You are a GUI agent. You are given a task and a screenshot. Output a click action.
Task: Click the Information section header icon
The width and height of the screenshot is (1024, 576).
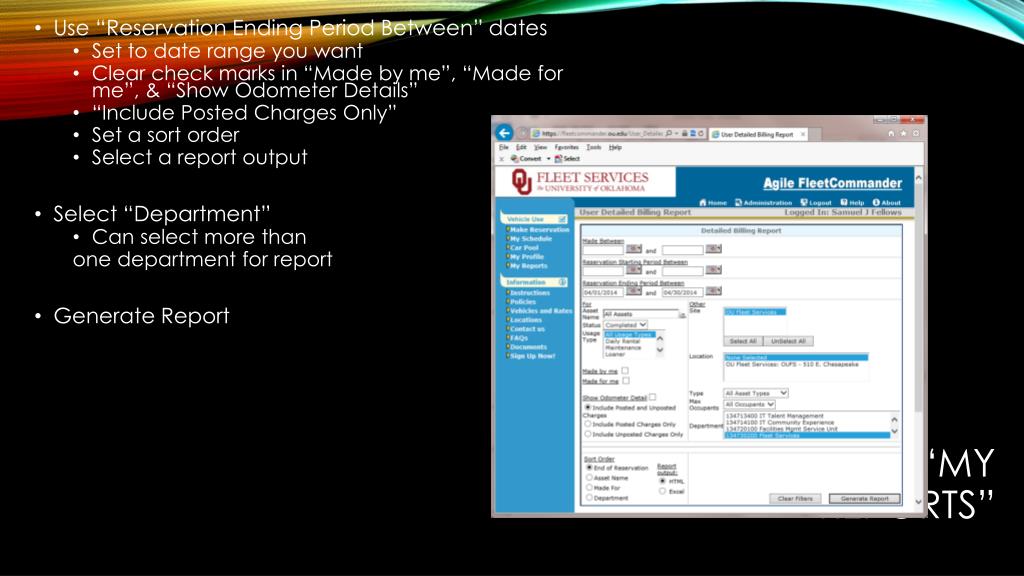pyautogui.click(x=562, y=282)
